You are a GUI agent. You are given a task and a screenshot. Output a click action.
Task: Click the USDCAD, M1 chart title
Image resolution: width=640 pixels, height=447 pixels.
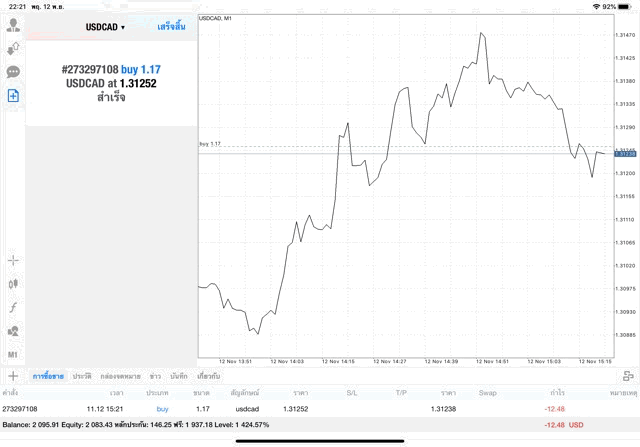coord(216,18)
